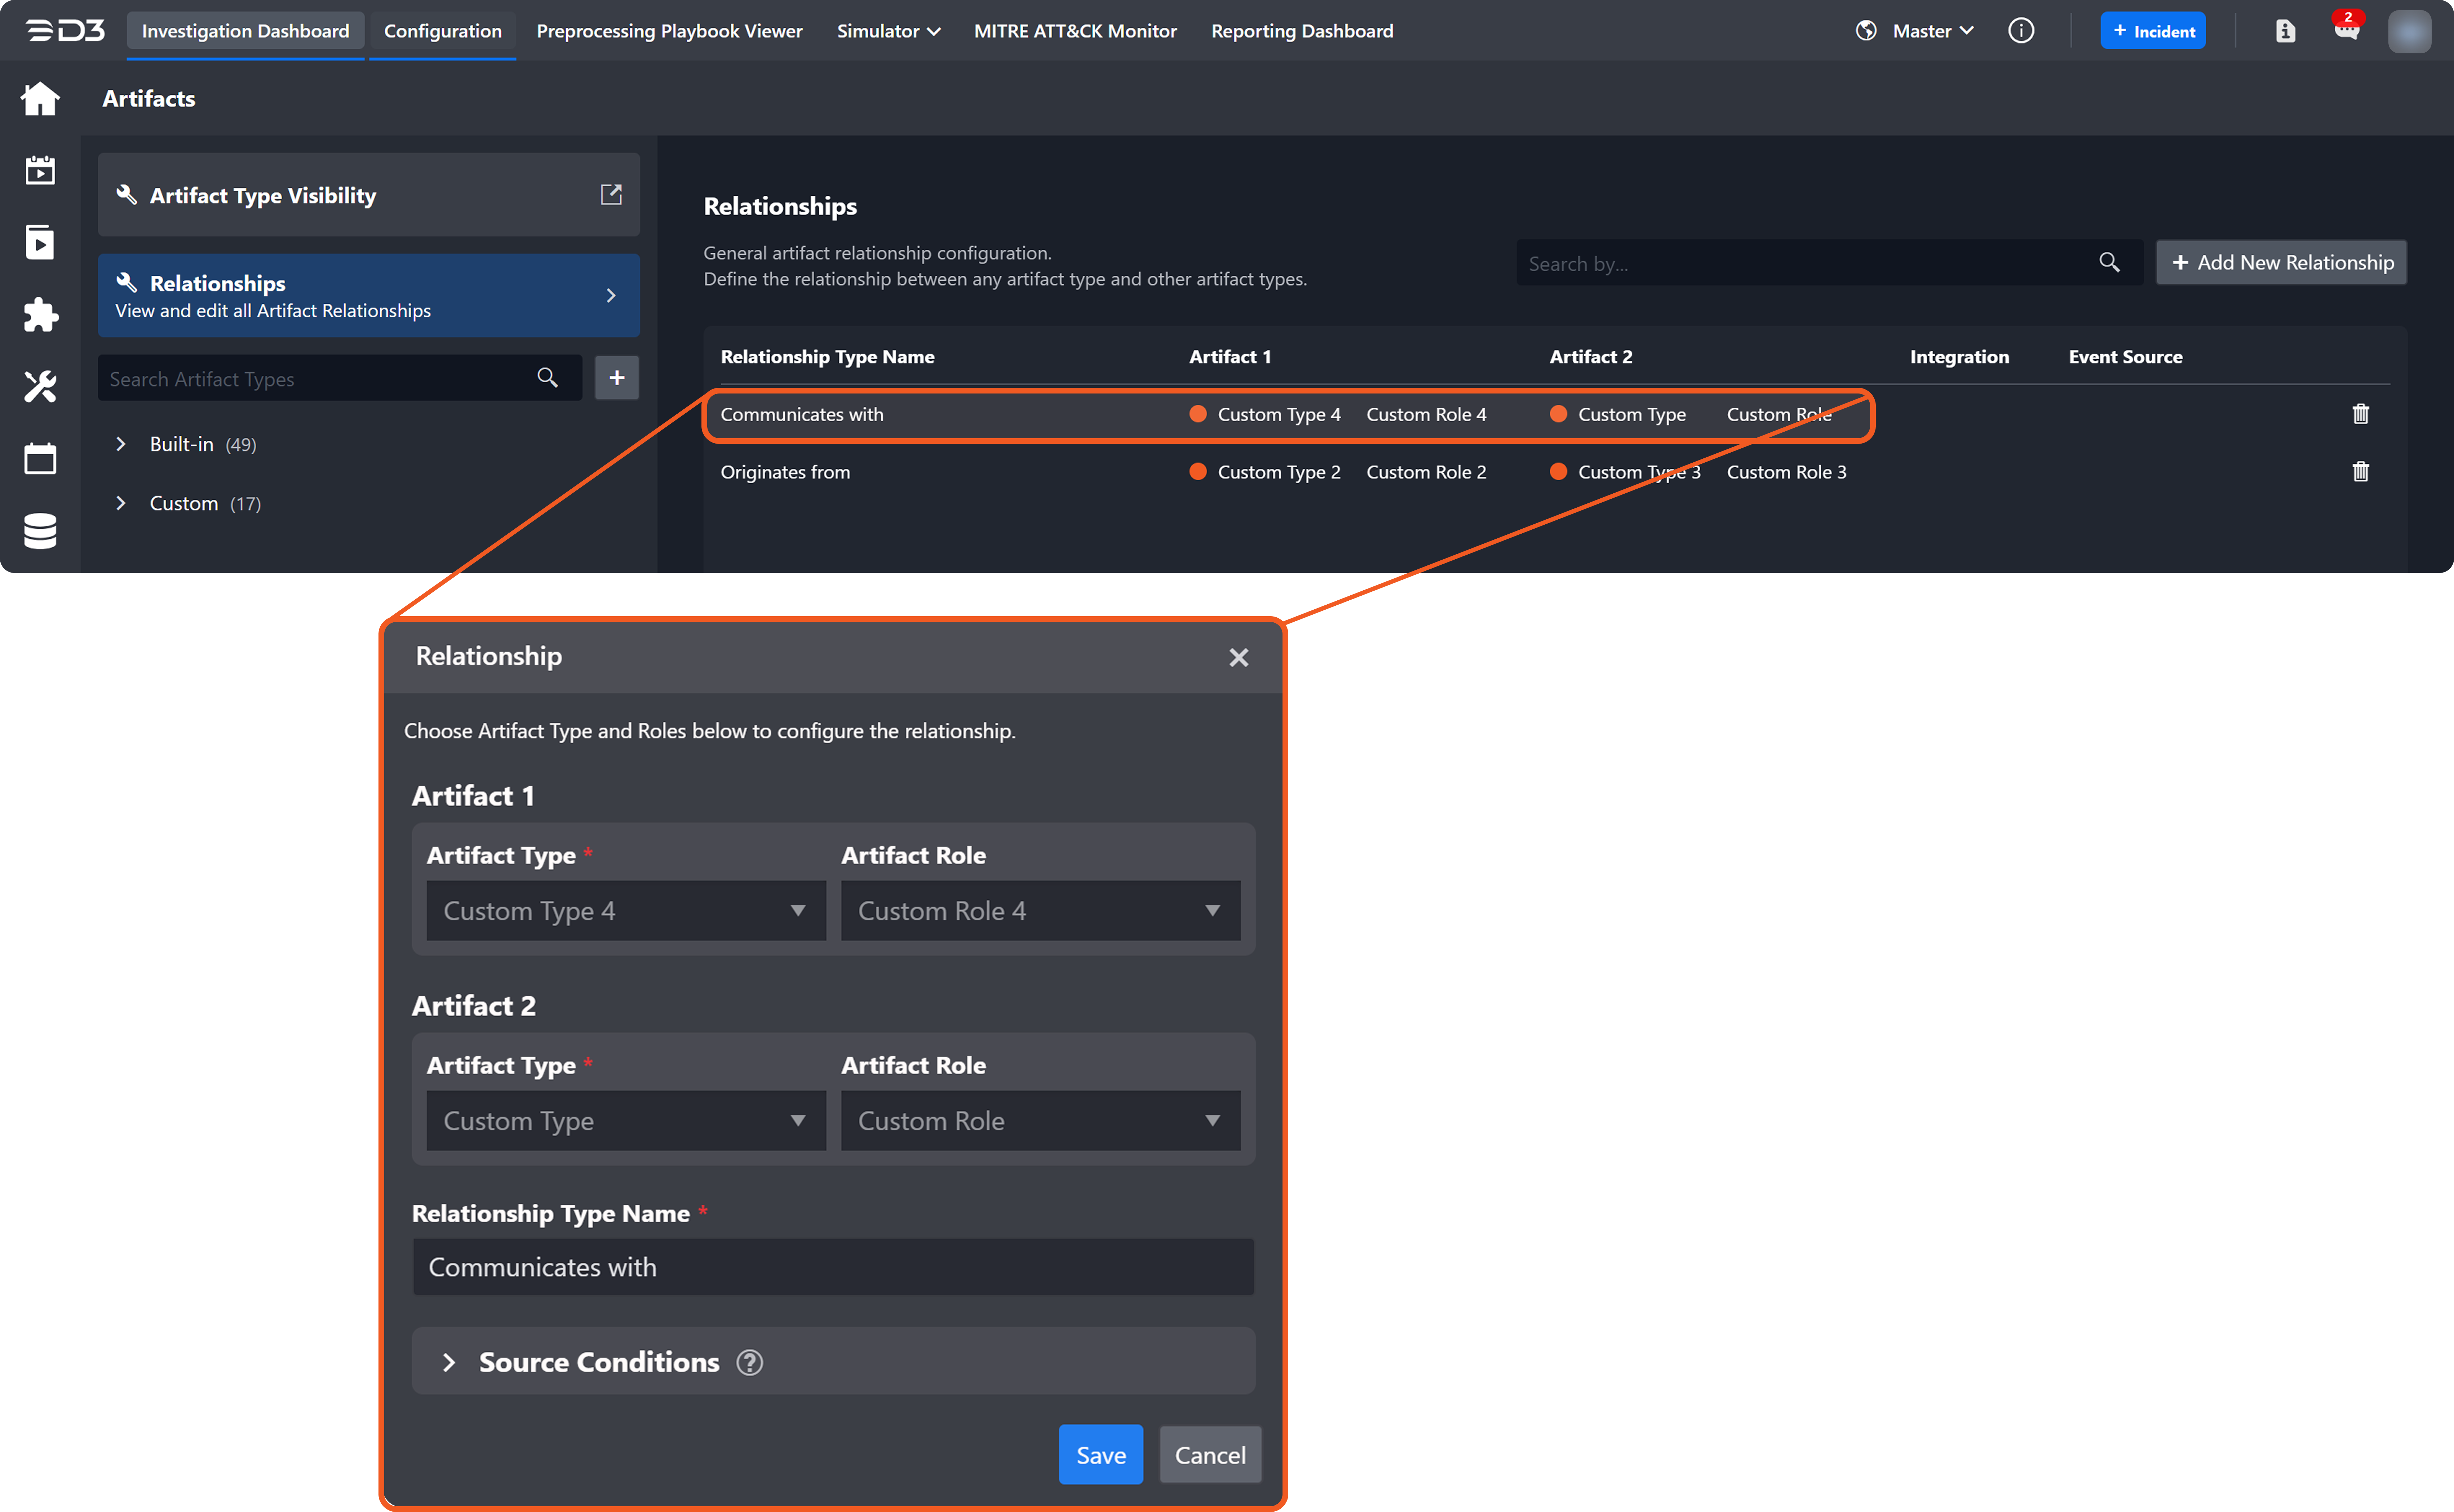This screenshot has height=1512, width=2454.
Task: Expand the Custom artifact types group
Action: (x=121, y=503)
